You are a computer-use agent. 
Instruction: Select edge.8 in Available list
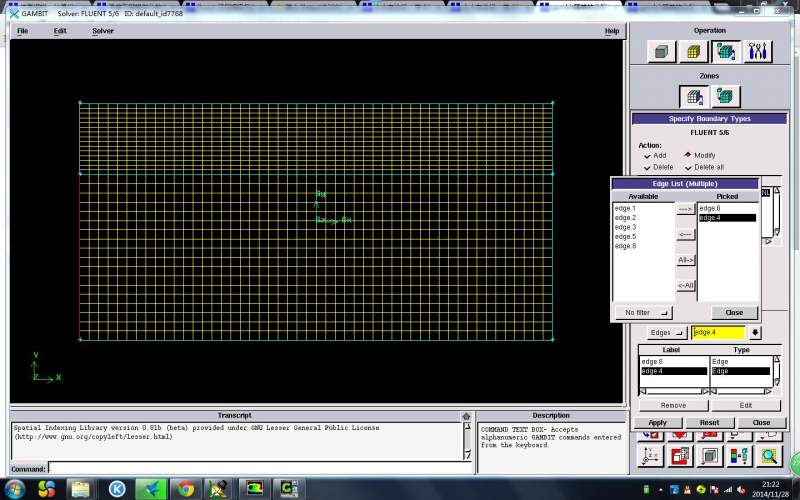(x=625, y=246)
